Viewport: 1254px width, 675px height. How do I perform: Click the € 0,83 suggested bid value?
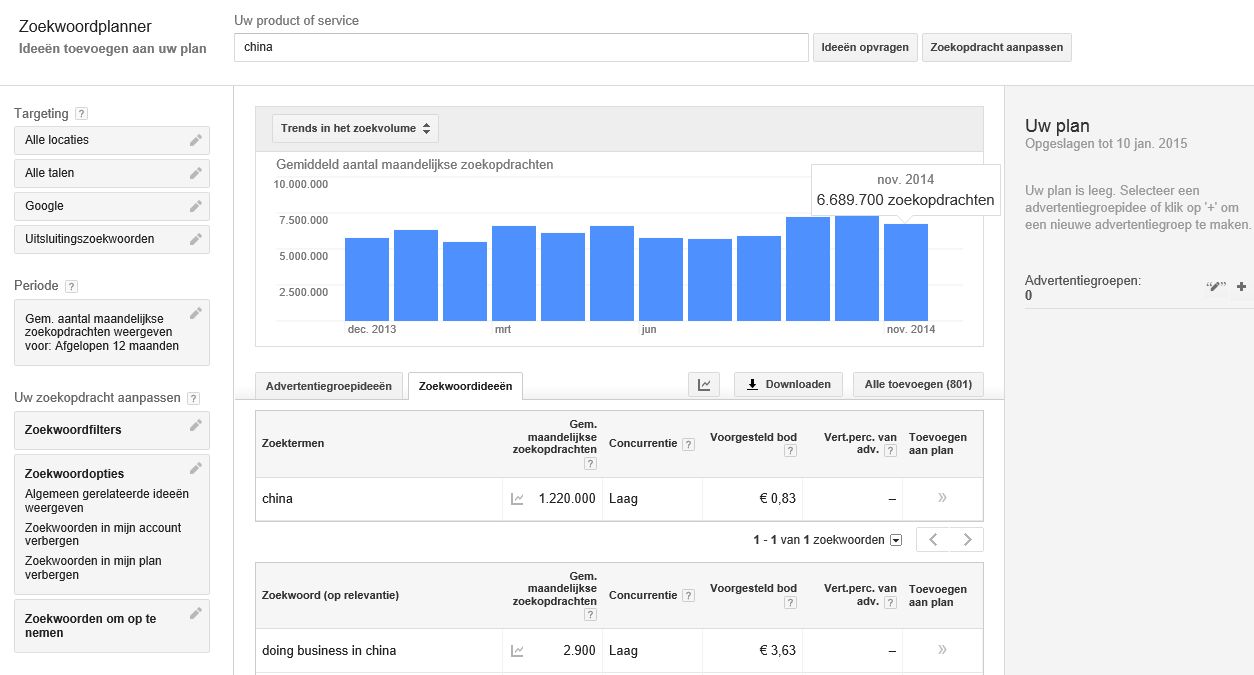click(777, 498)
